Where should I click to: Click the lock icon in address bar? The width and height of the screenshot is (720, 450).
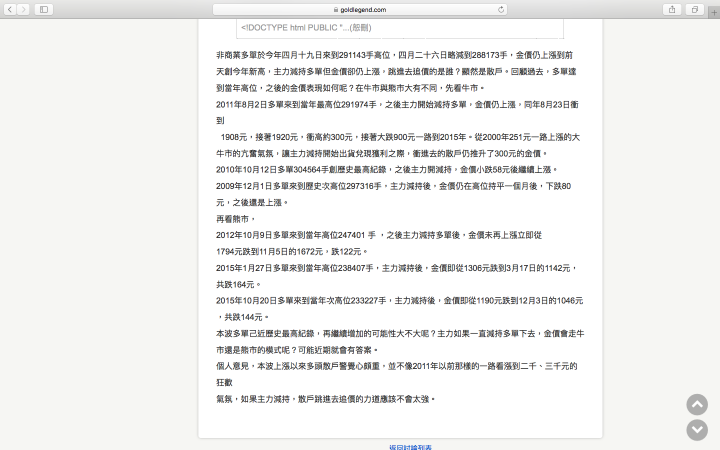click(336, 9)
